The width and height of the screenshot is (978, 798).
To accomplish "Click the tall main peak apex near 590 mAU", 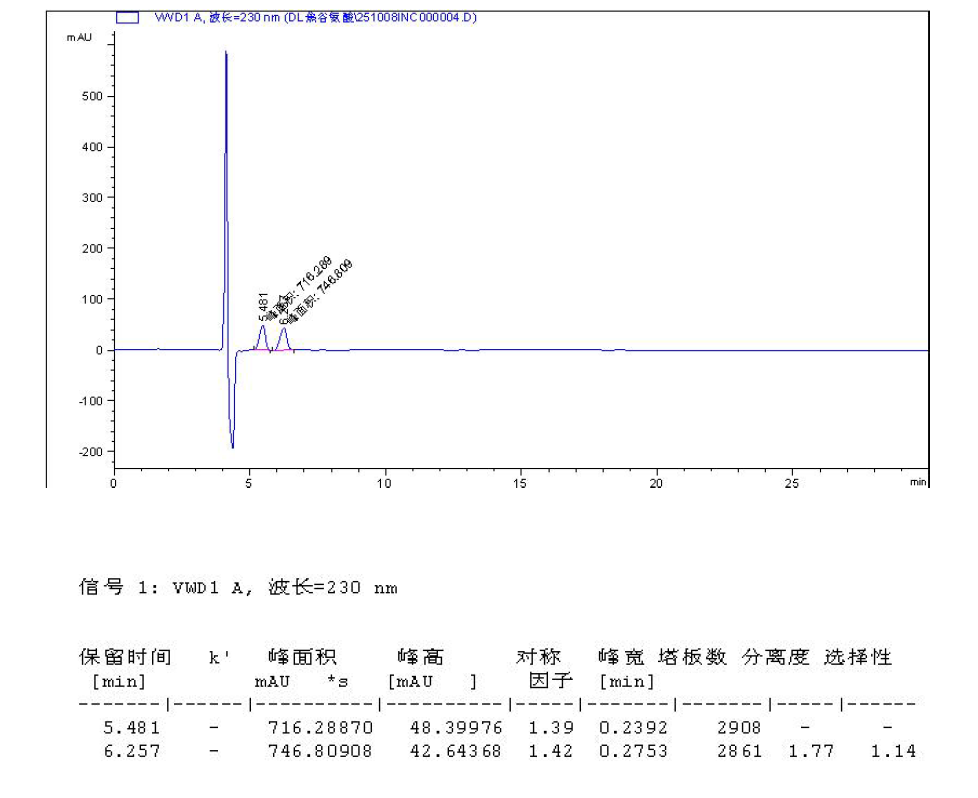I will (226, 53).
